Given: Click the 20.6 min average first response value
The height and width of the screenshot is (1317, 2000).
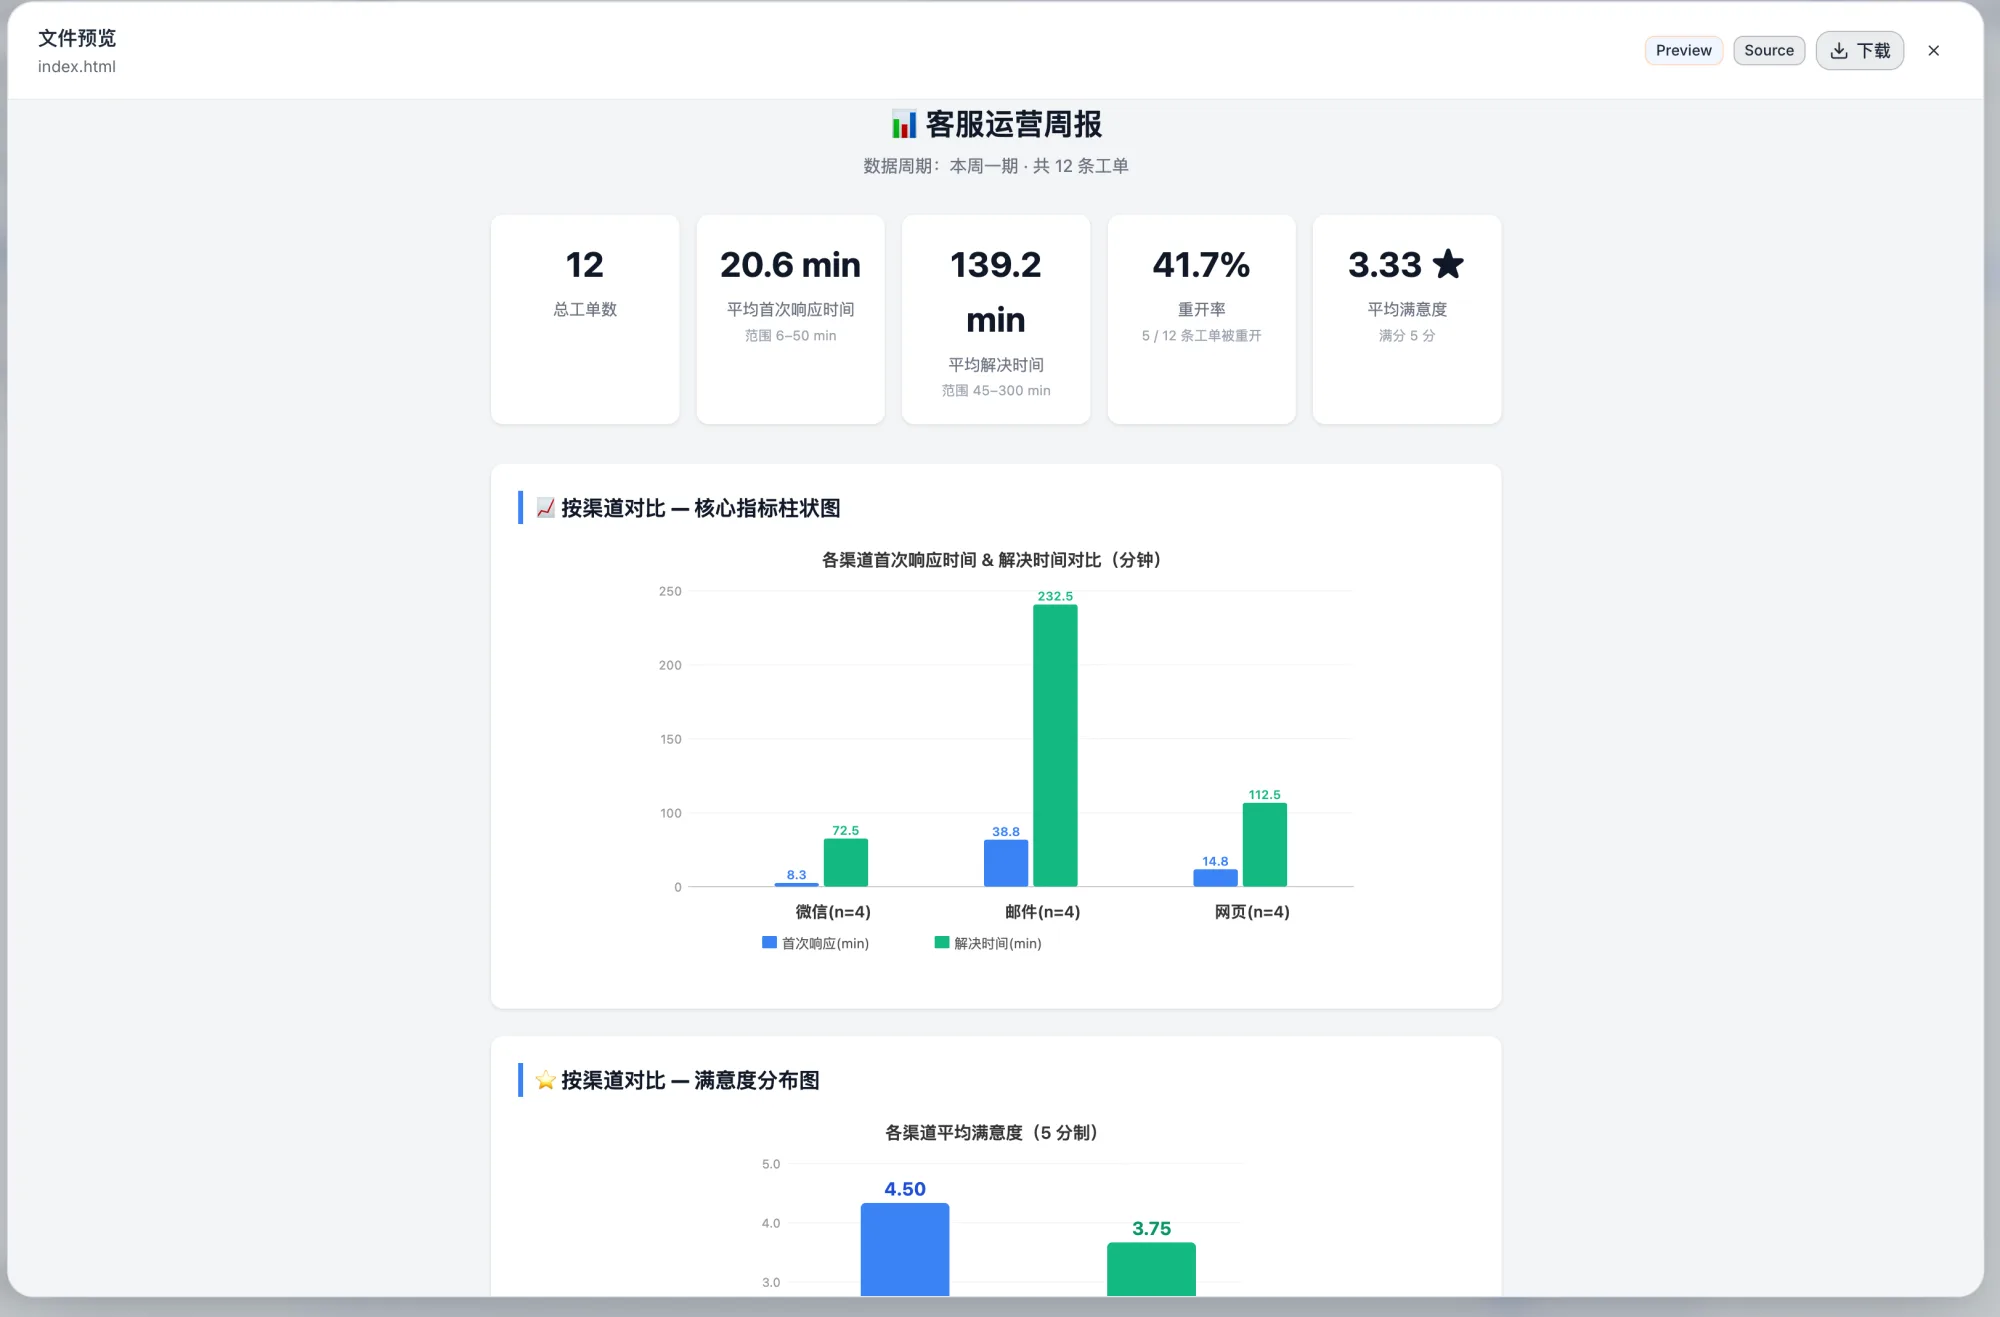Looking at the screenshot, I should (x=790, y=265).
